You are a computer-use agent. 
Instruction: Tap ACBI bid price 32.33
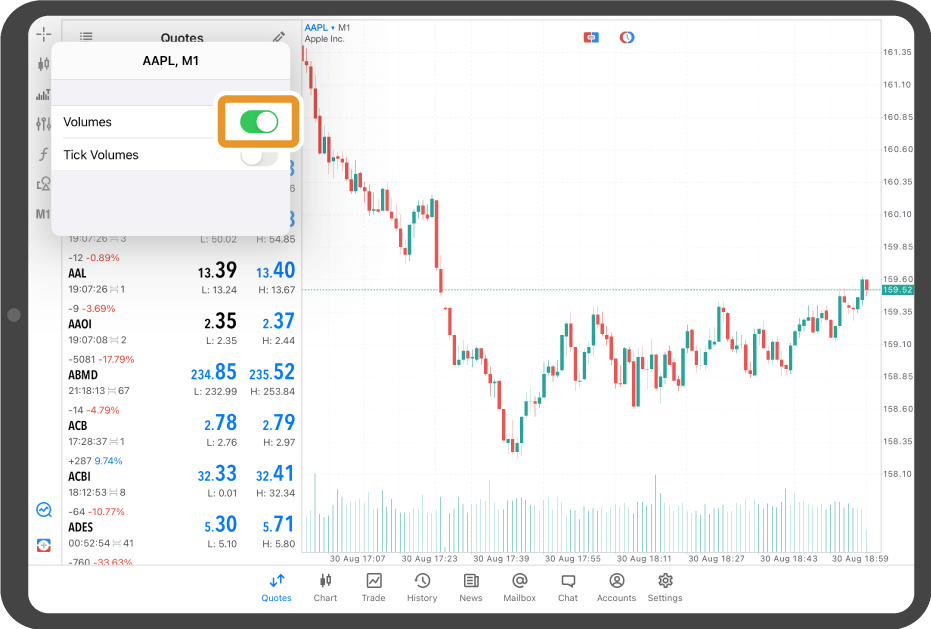(217, 474)
